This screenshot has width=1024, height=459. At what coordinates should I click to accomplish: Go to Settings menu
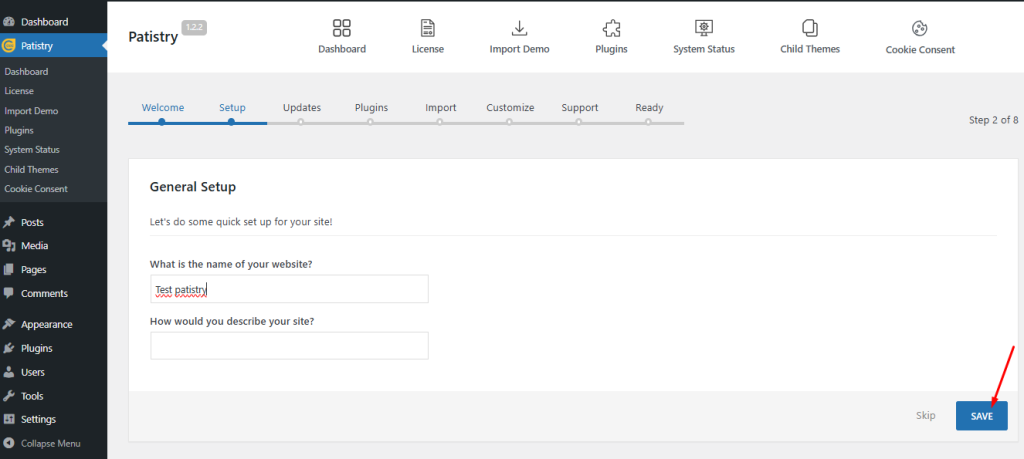(39, 419)
